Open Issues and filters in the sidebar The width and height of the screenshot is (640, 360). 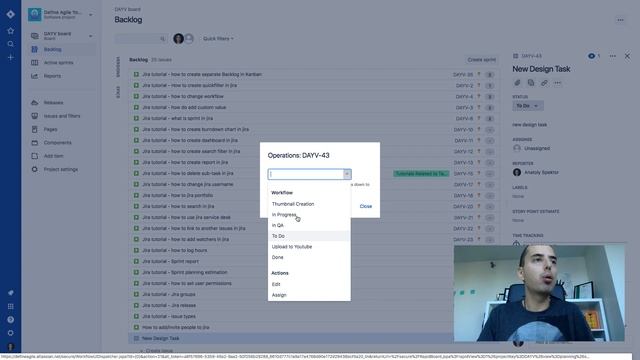point(62,116)
